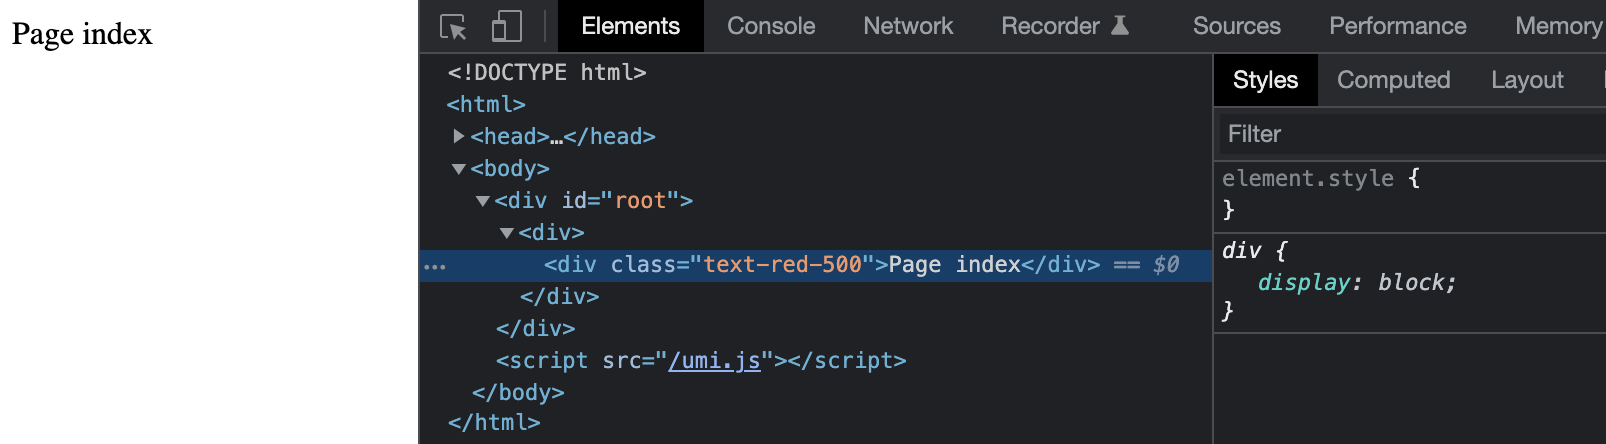The height and width of the screenshot is (444, 1606).
Task: Select the text-red-500 div row
Action: (x=815, y=265)
